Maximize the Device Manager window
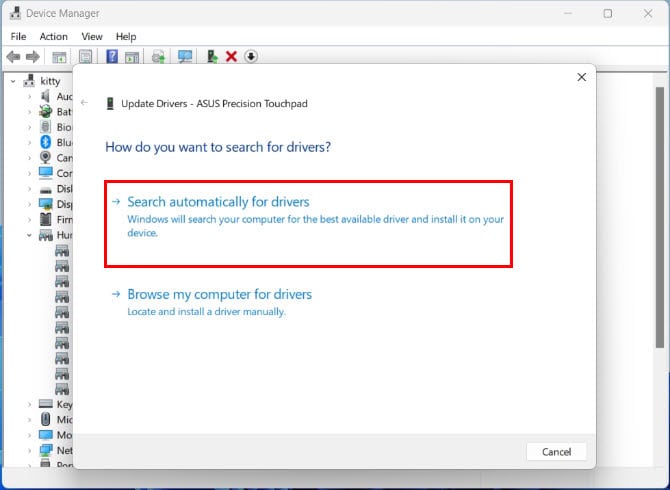Image resolution: width=670 pixels, height=490 pixels. [608, 14]
